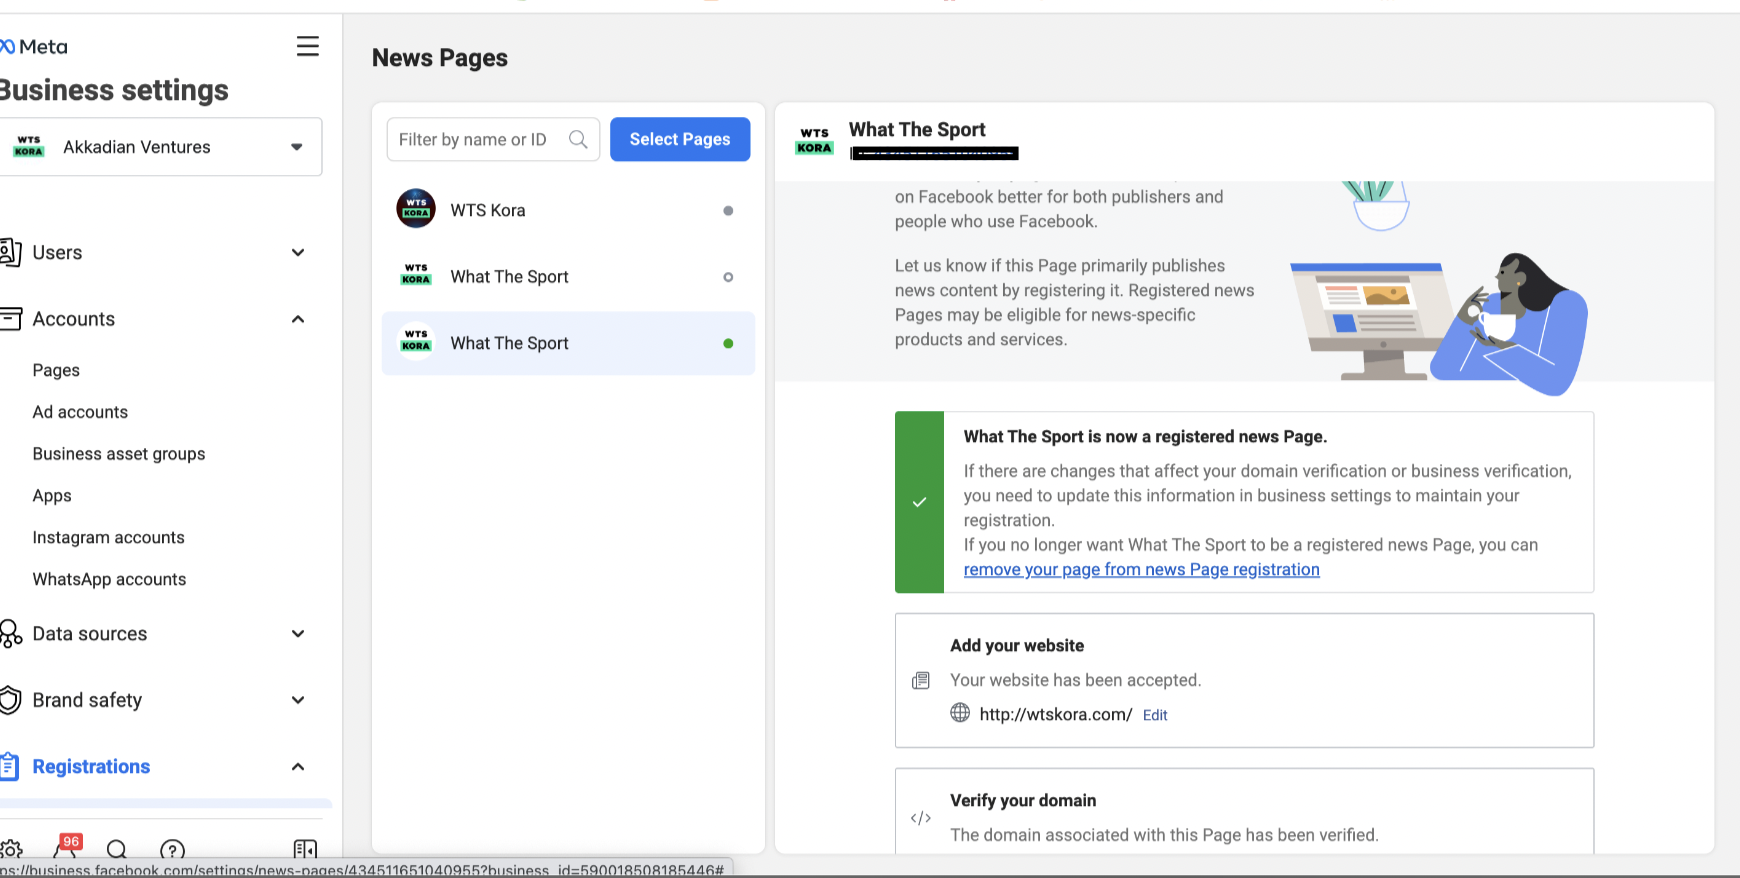This screenshot has height=878, width=1740.
Task: Click remove your page from news Page registration
Action: 1141,570
